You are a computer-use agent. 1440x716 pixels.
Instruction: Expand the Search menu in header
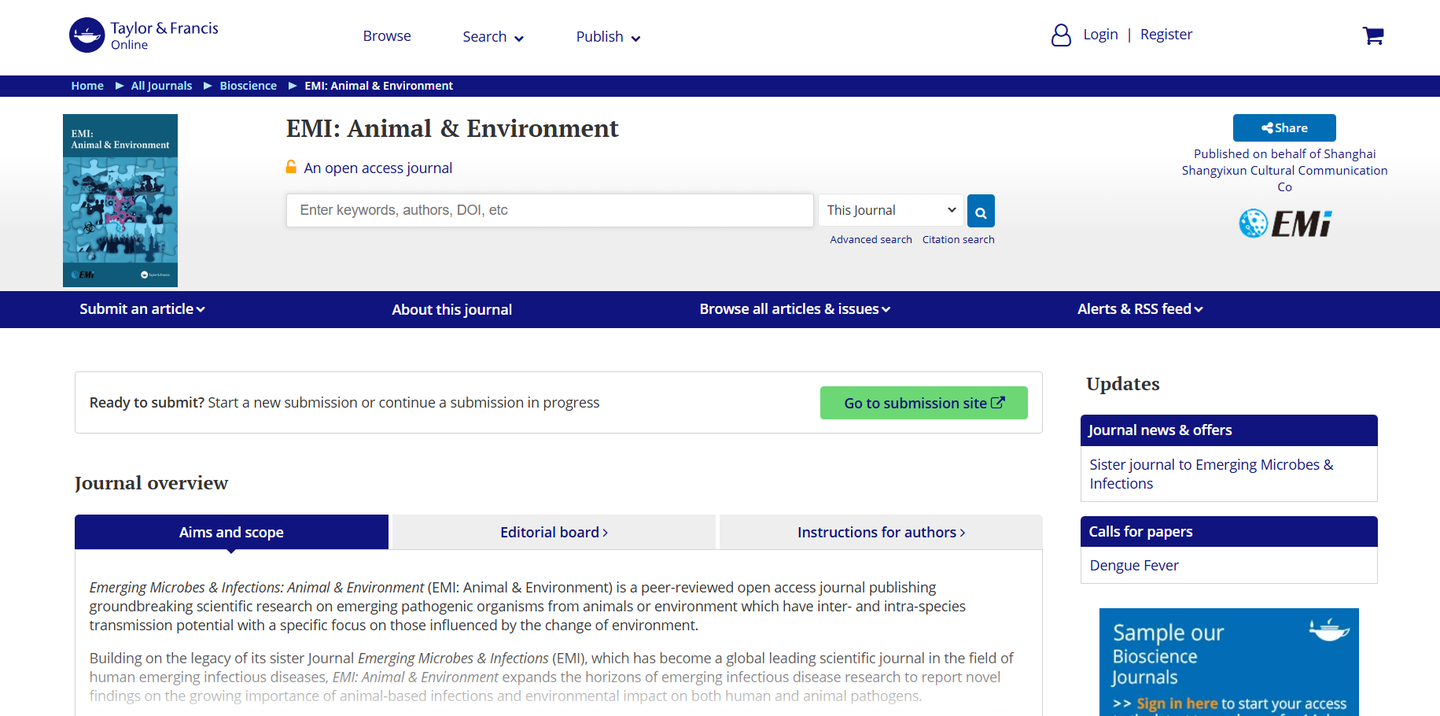pyautogui.click(x=493, y=37)
